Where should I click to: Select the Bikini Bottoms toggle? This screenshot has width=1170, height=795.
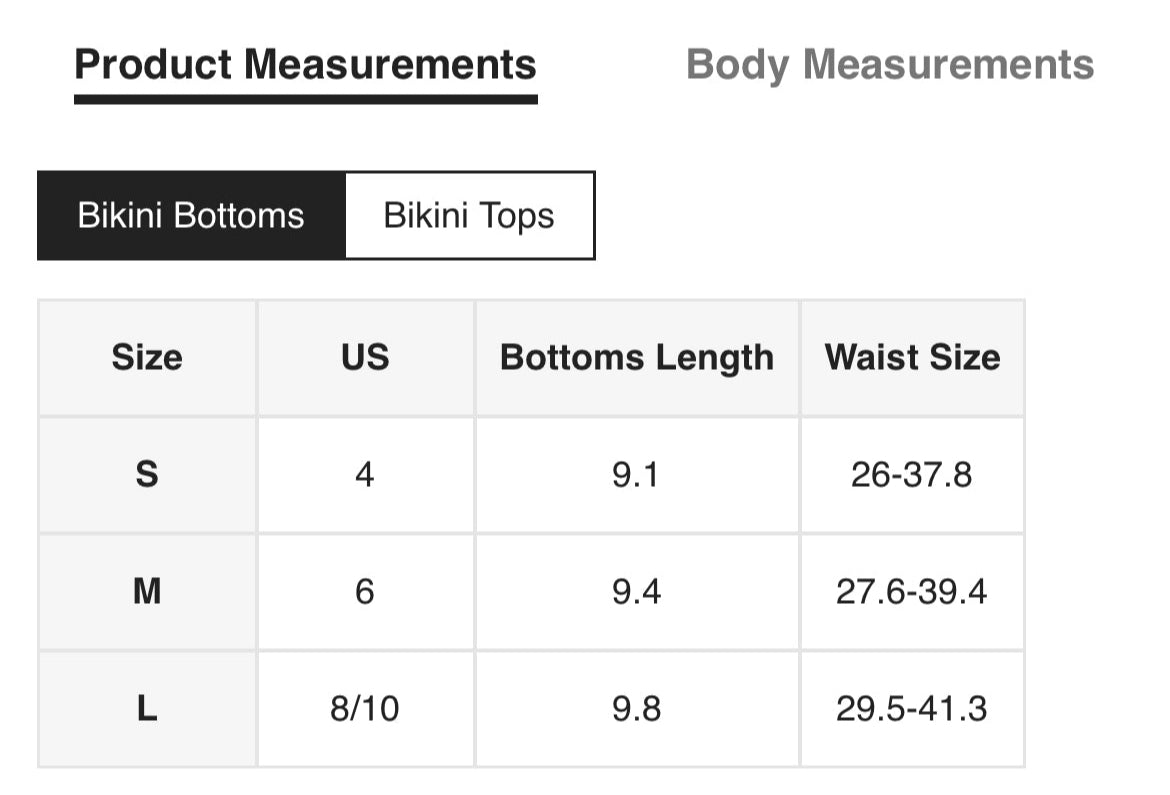191,216
